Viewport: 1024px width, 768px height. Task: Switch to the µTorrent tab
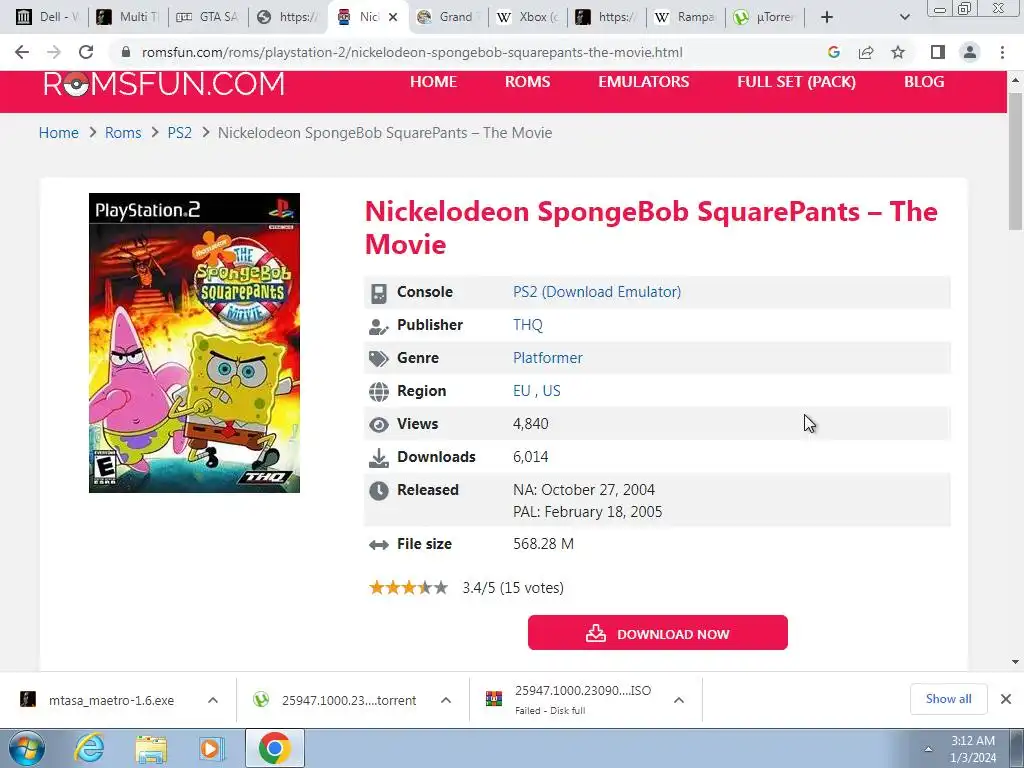(x=765, y=17)
